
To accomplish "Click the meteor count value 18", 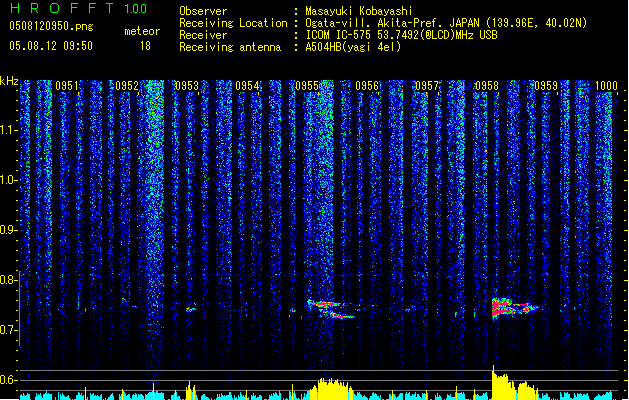I will click(x=145, y=46).
